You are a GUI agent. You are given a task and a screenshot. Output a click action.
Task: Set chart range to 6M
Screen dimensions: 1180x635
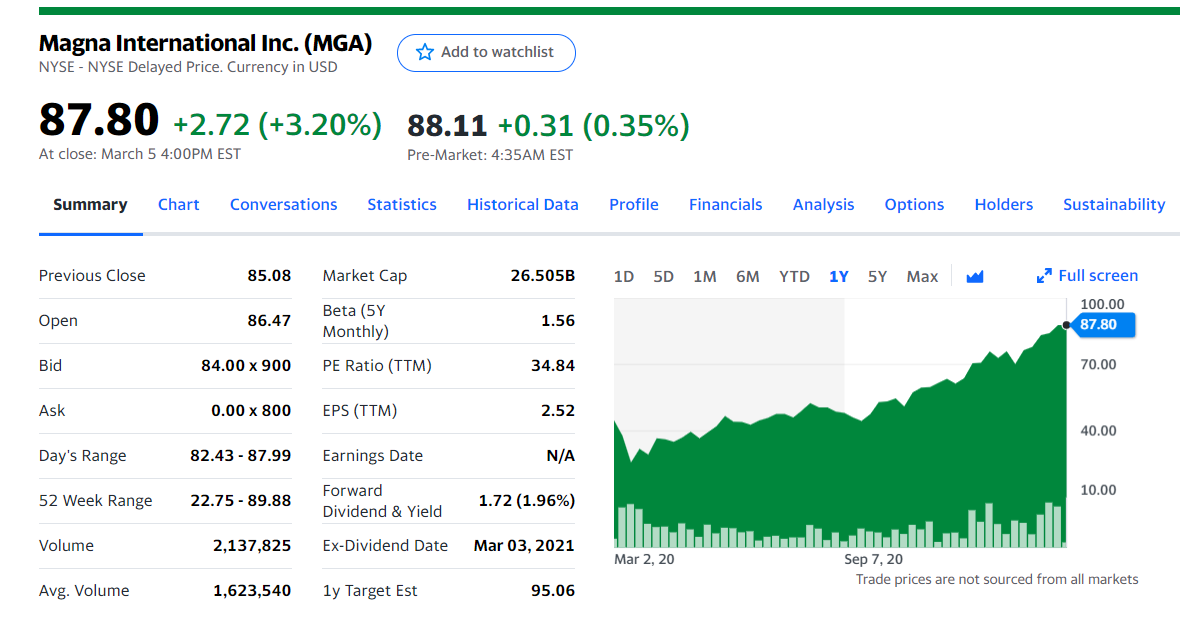pyautogui.click(x=747, y=277)
